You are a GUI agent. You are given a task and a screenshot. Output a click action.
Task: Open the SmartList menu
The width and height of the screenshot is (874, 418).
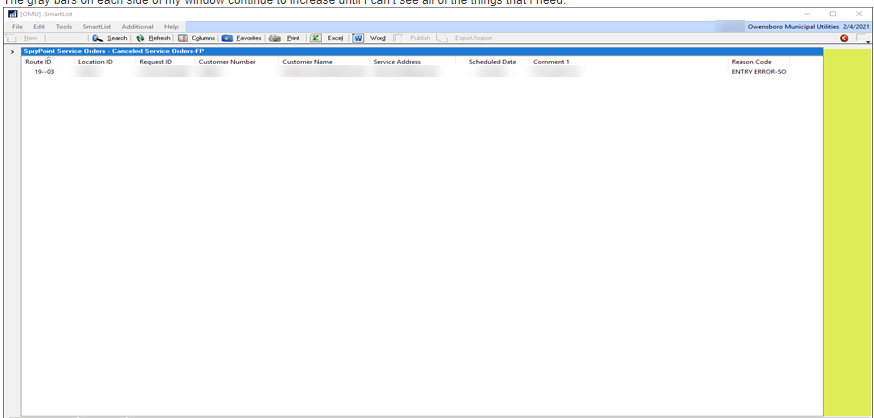(x=97, y=26)
